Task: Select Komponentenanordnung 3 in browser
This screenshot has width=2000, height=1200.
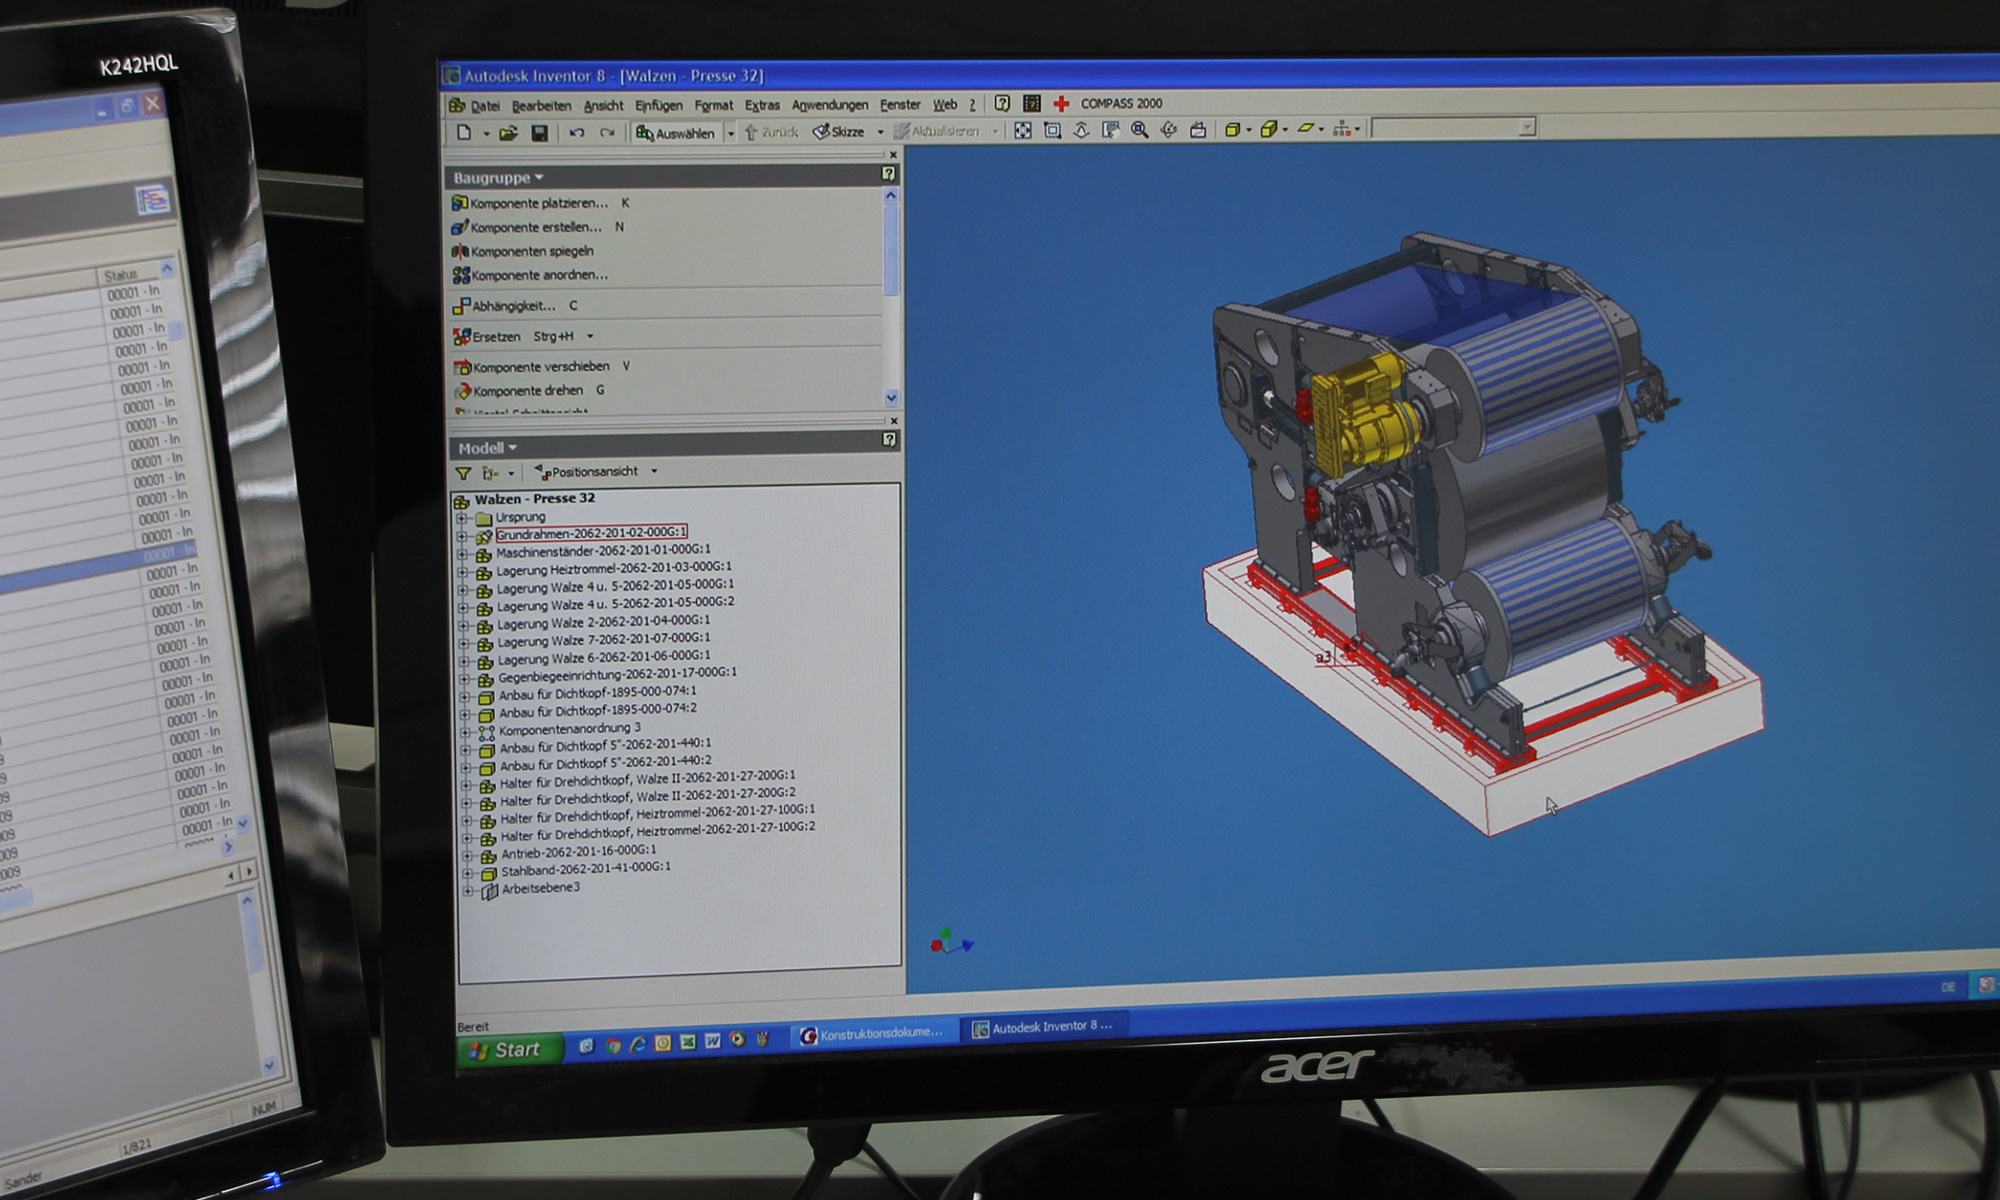Action: point(570,729)
